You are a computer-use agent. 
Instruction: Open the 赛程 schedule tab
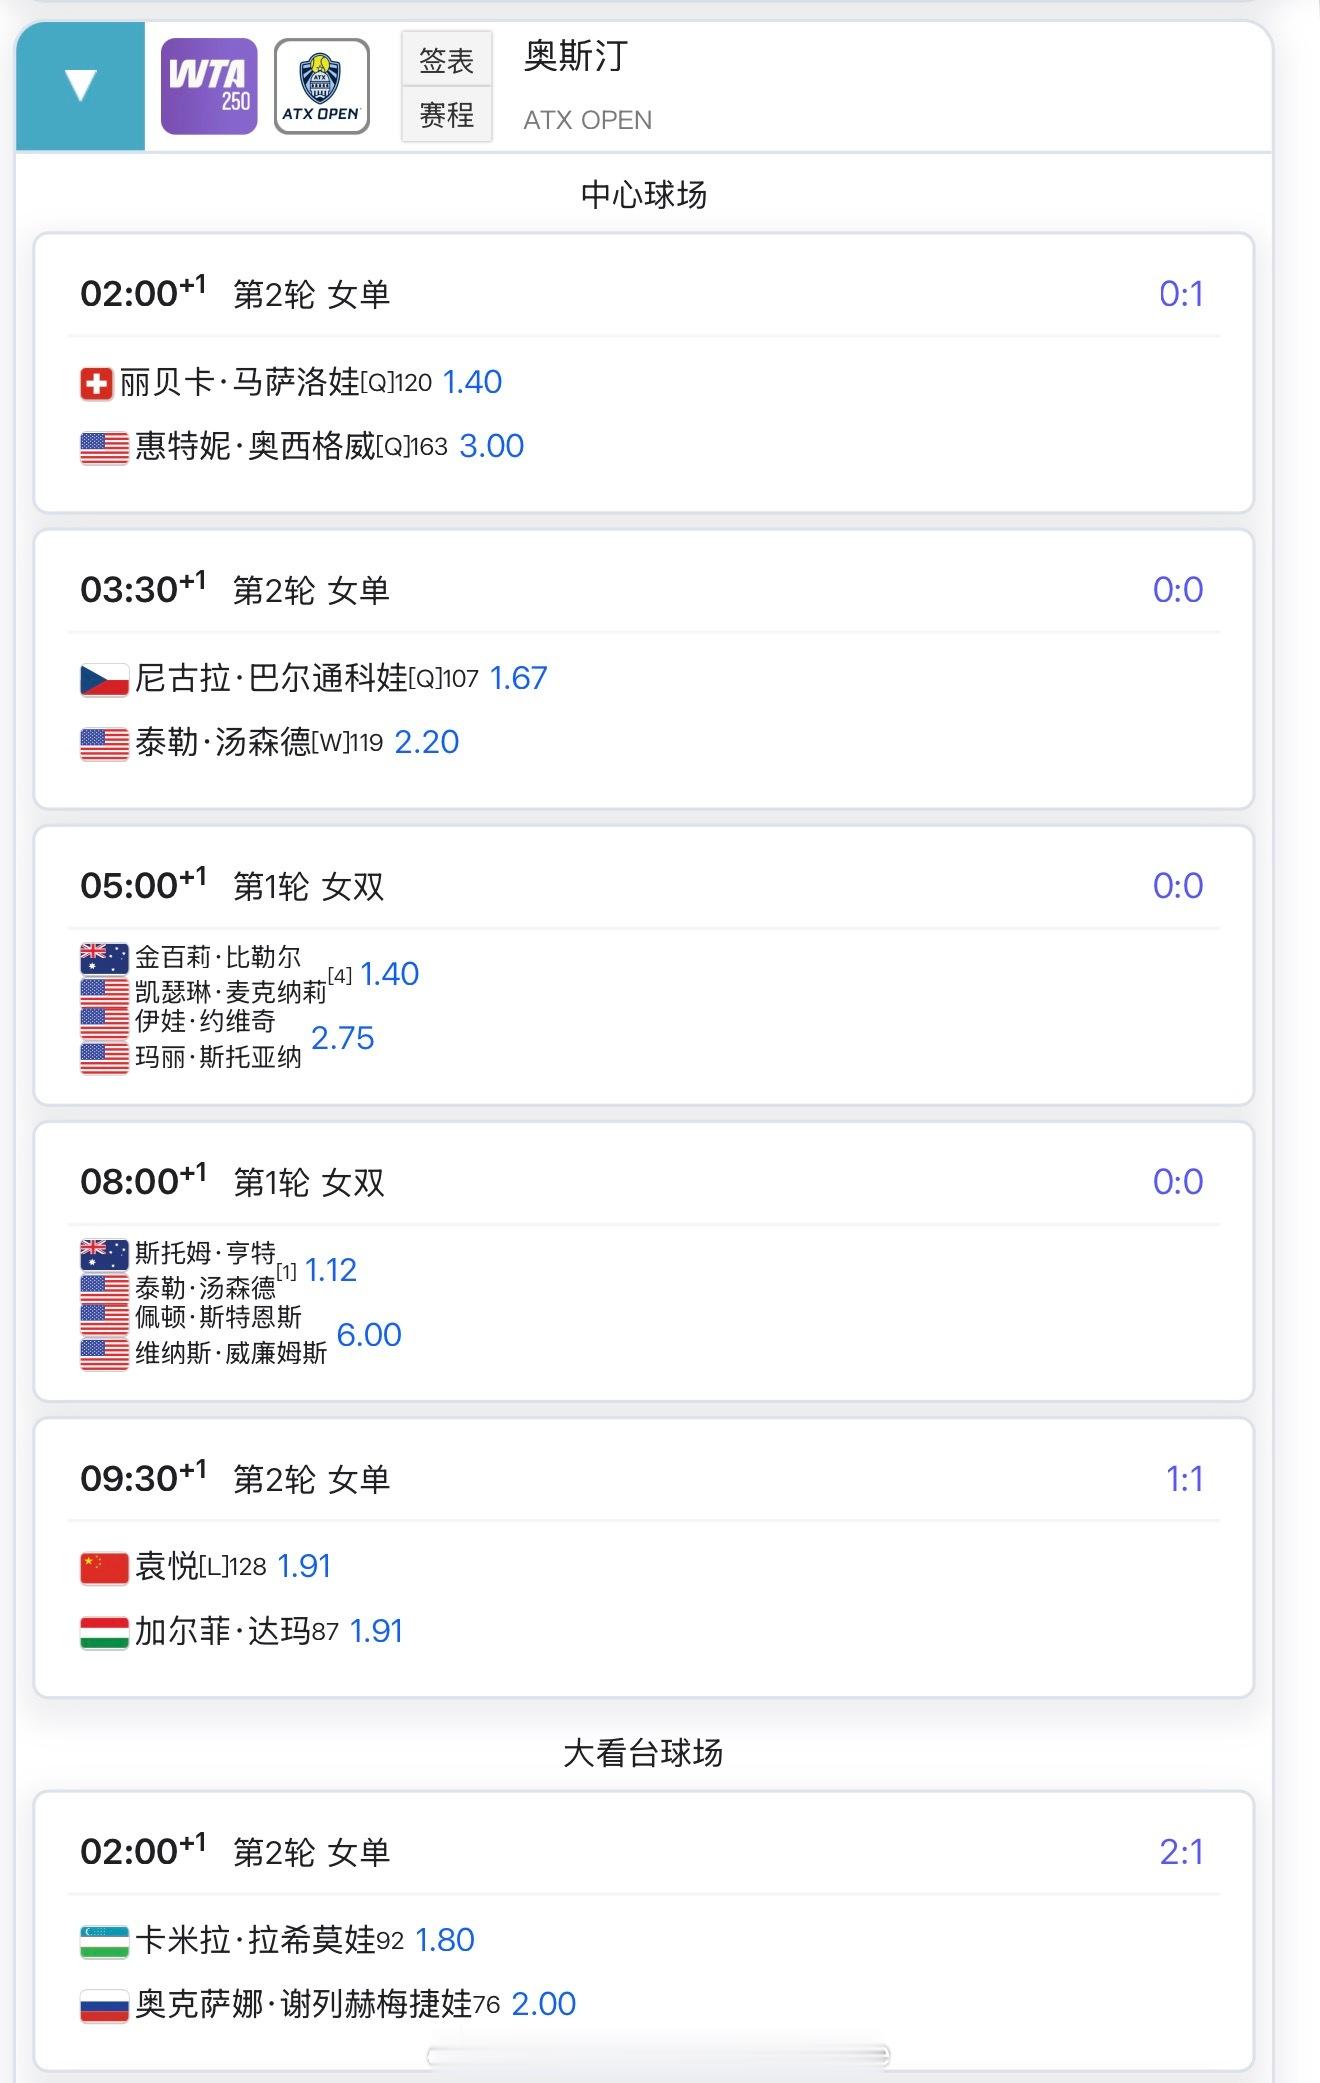click(x=447, y=115)
